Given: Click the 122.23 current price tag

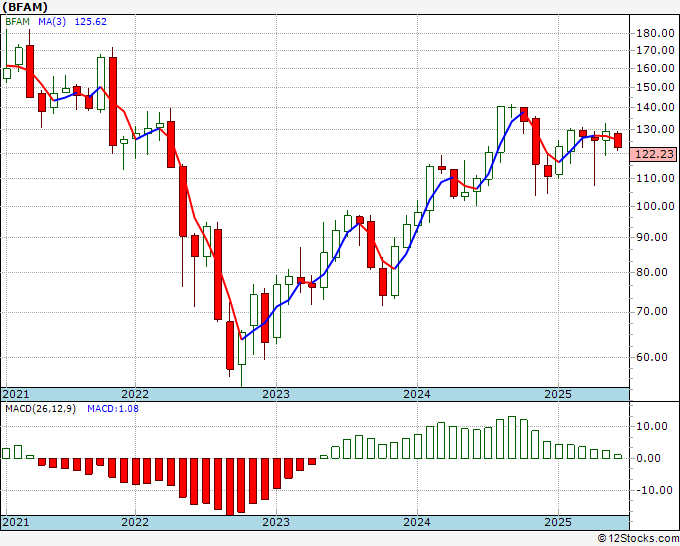Looking at the screenshot, I should click(x=653, y=154).
